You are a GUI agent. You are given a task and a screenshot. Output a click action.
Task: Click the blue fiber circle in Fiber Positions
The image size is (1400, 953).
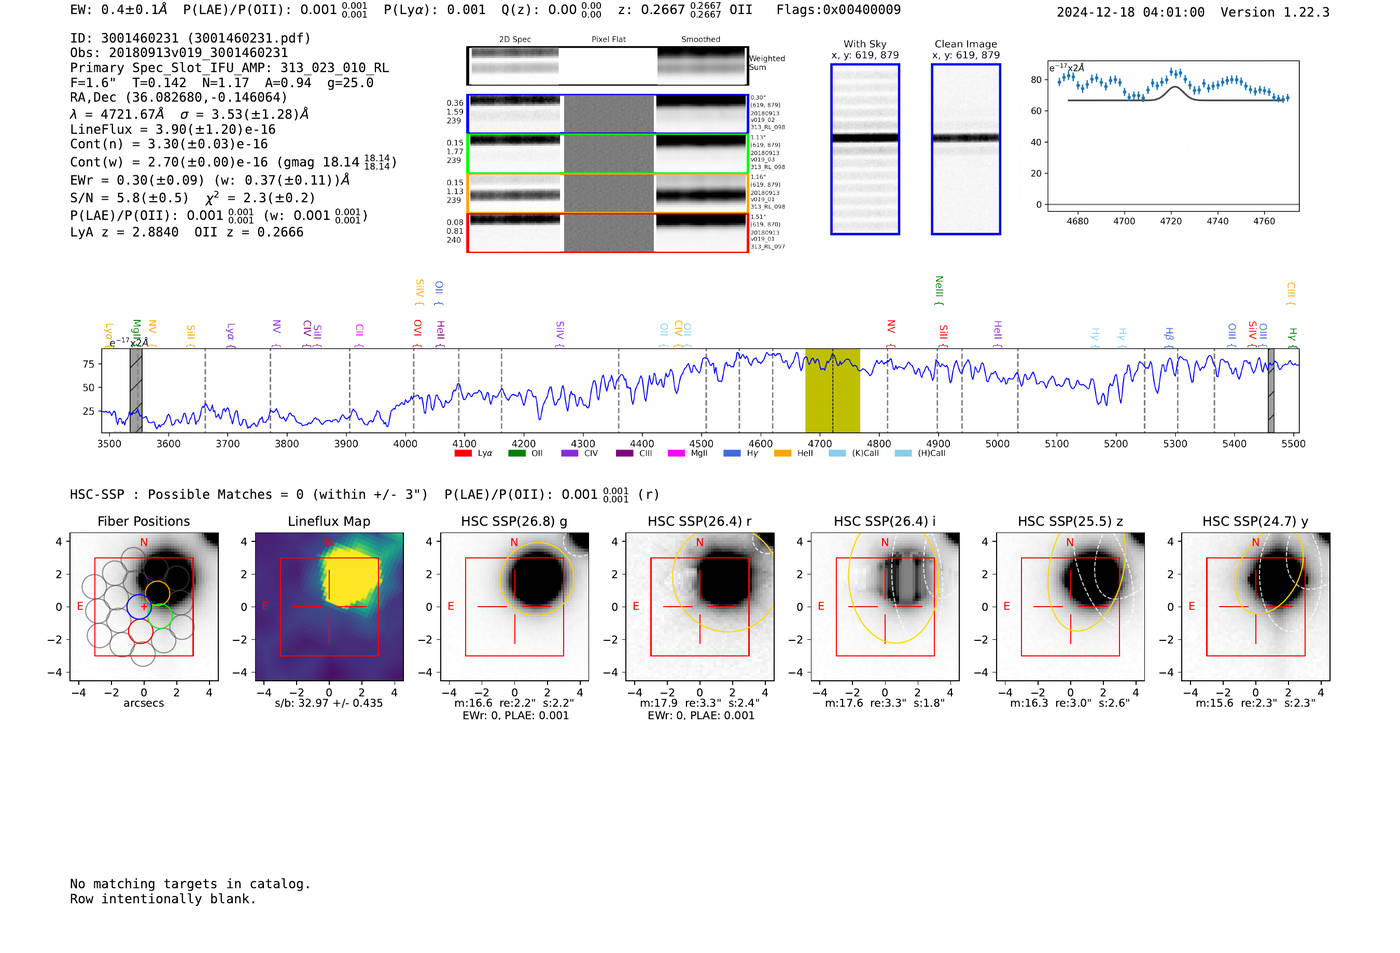(x=139, y=606)
